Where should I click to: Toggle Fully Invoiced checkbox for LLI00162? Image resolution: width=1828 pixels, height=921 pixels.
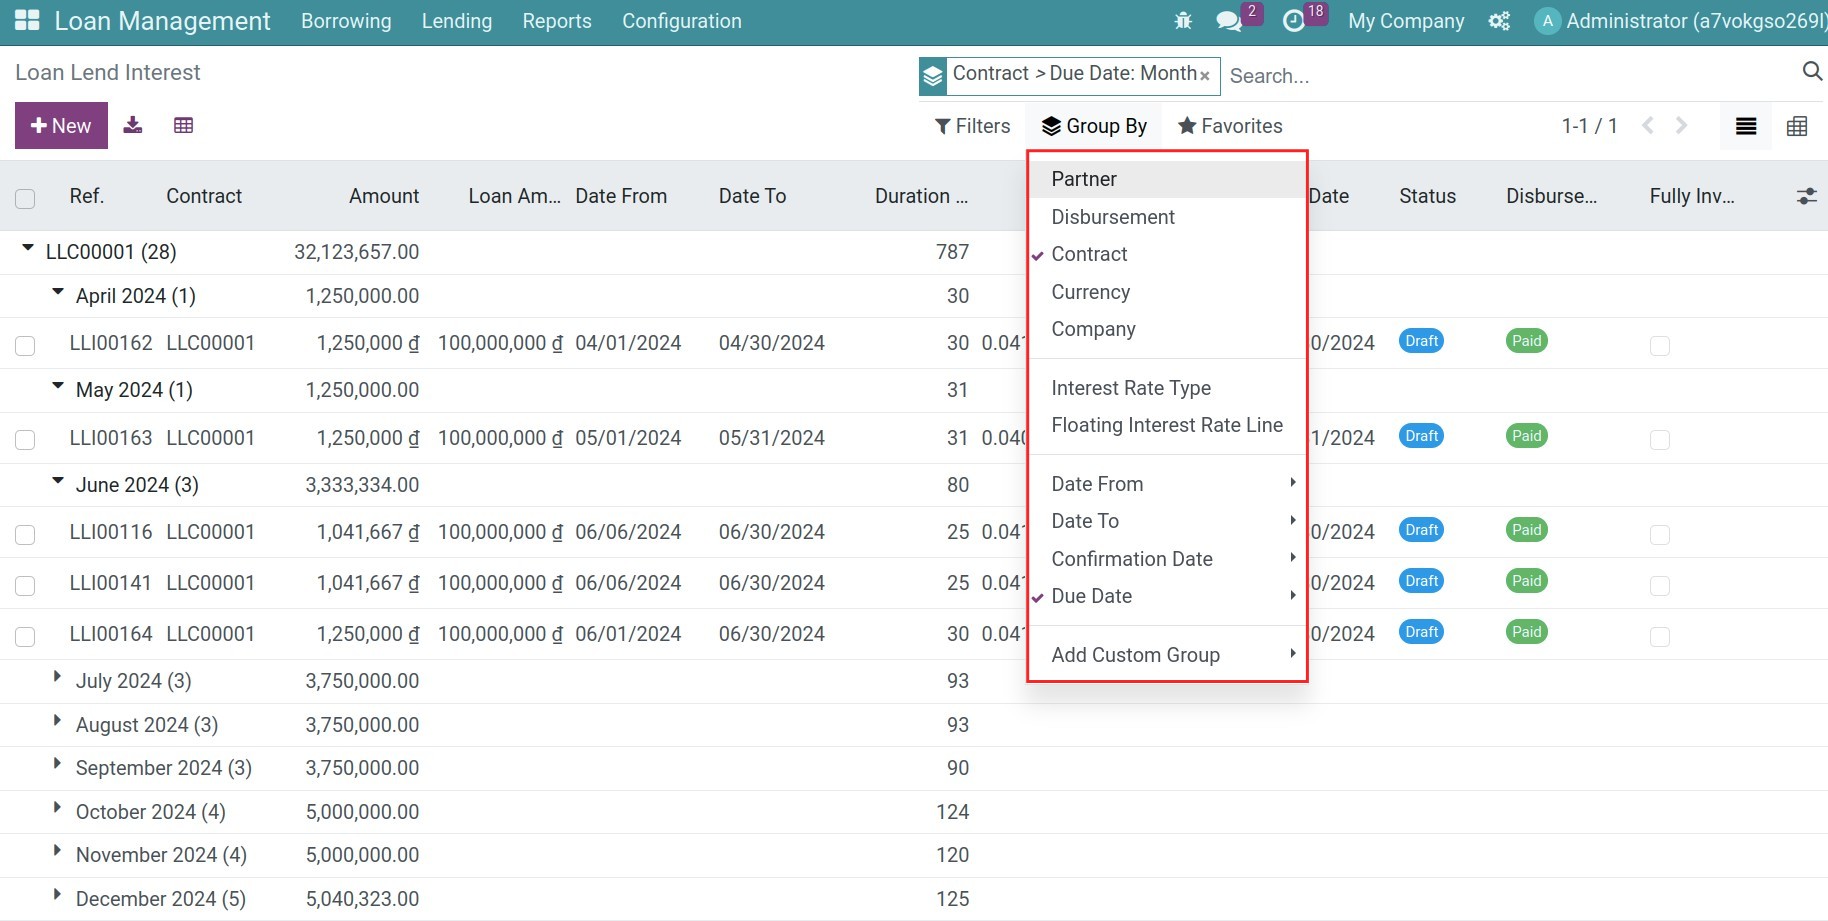(1660, 345)
